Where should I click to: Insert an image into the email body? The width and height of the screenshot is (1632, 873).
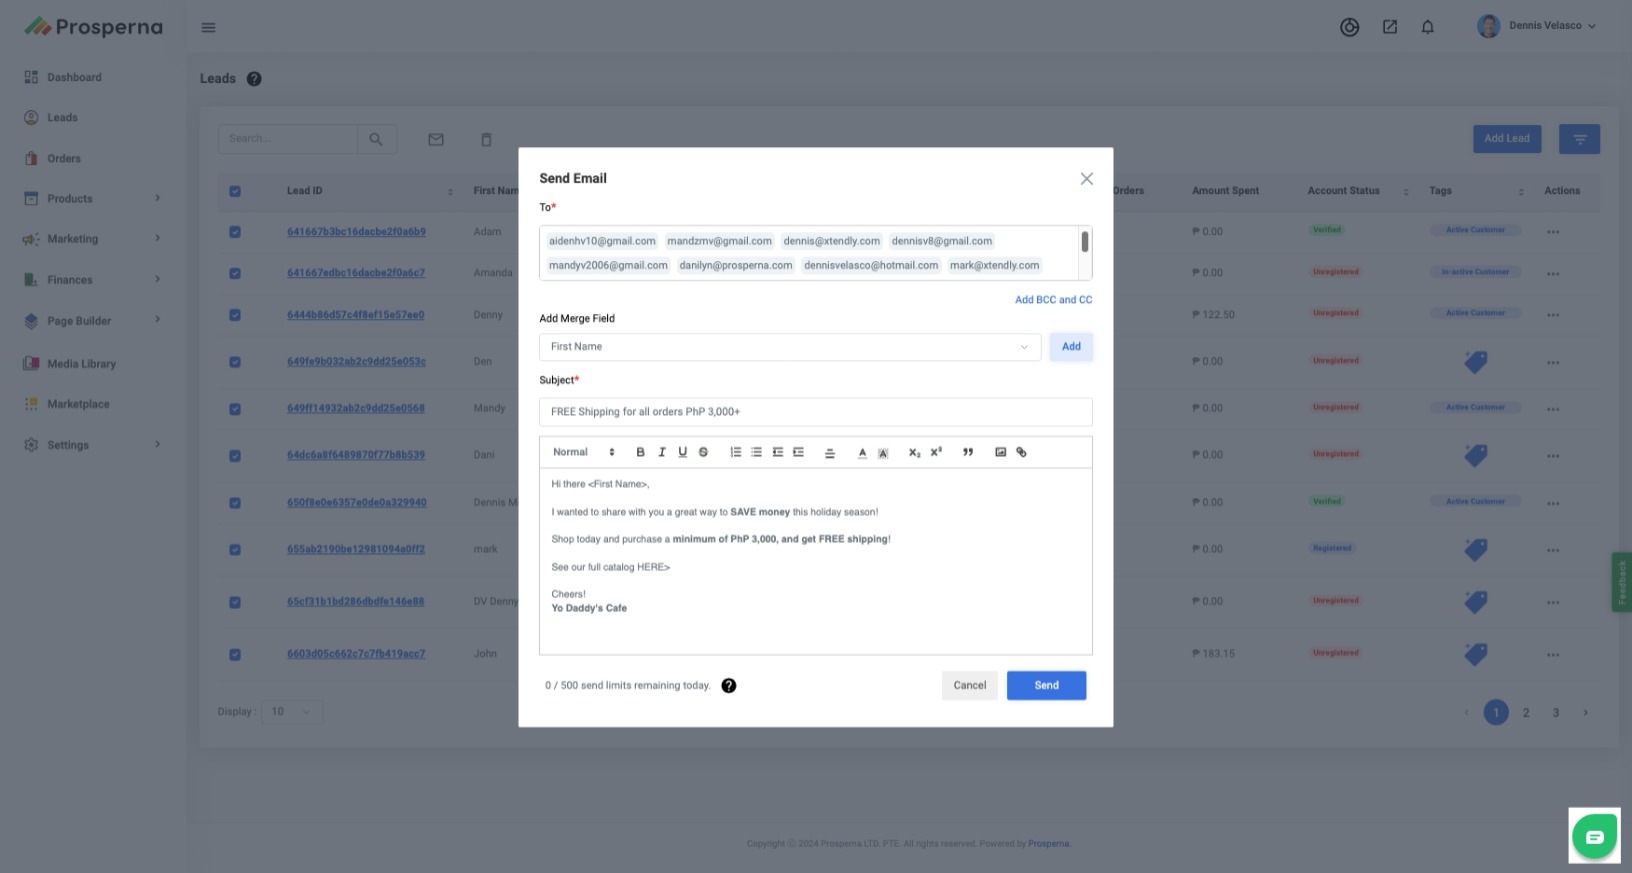click(1000, 452)
